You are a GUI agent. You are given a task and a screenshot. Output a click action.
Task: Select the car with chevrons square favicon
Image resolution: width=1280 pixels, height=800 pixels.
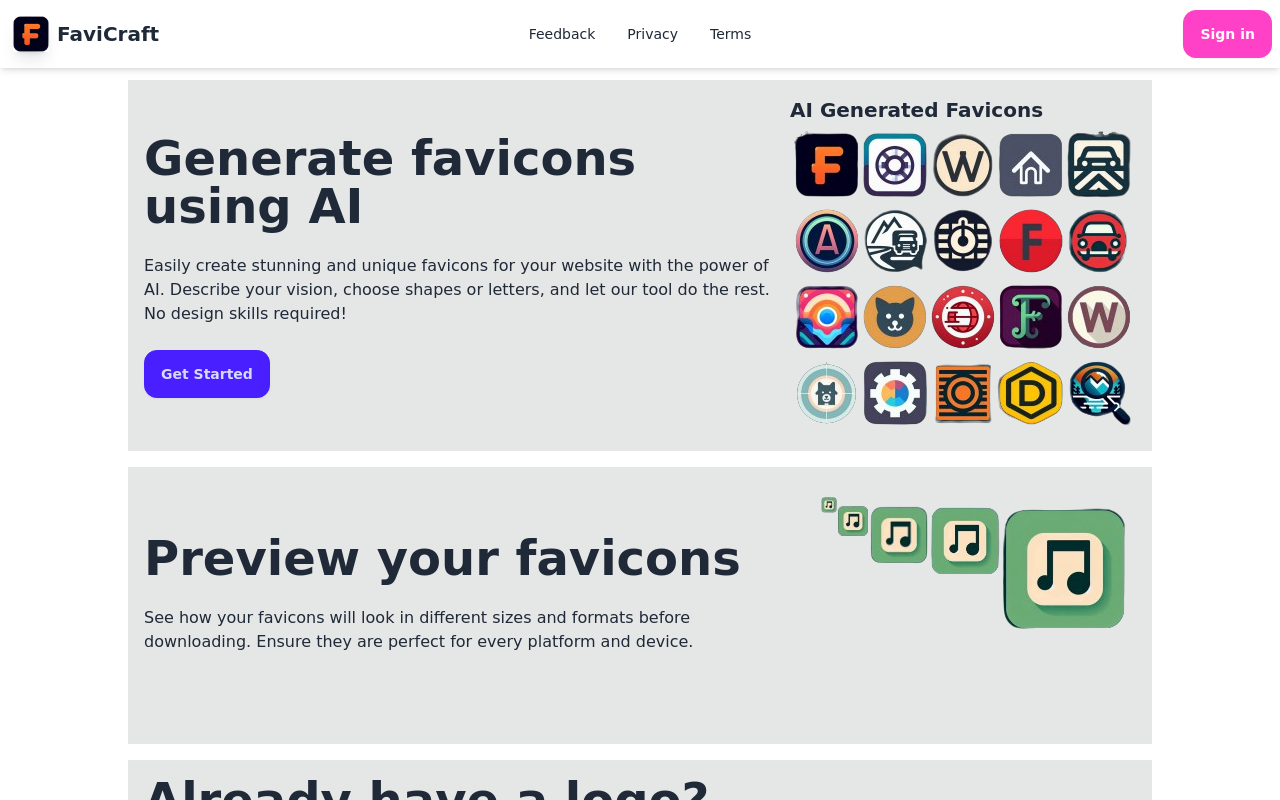(1099, 165)
